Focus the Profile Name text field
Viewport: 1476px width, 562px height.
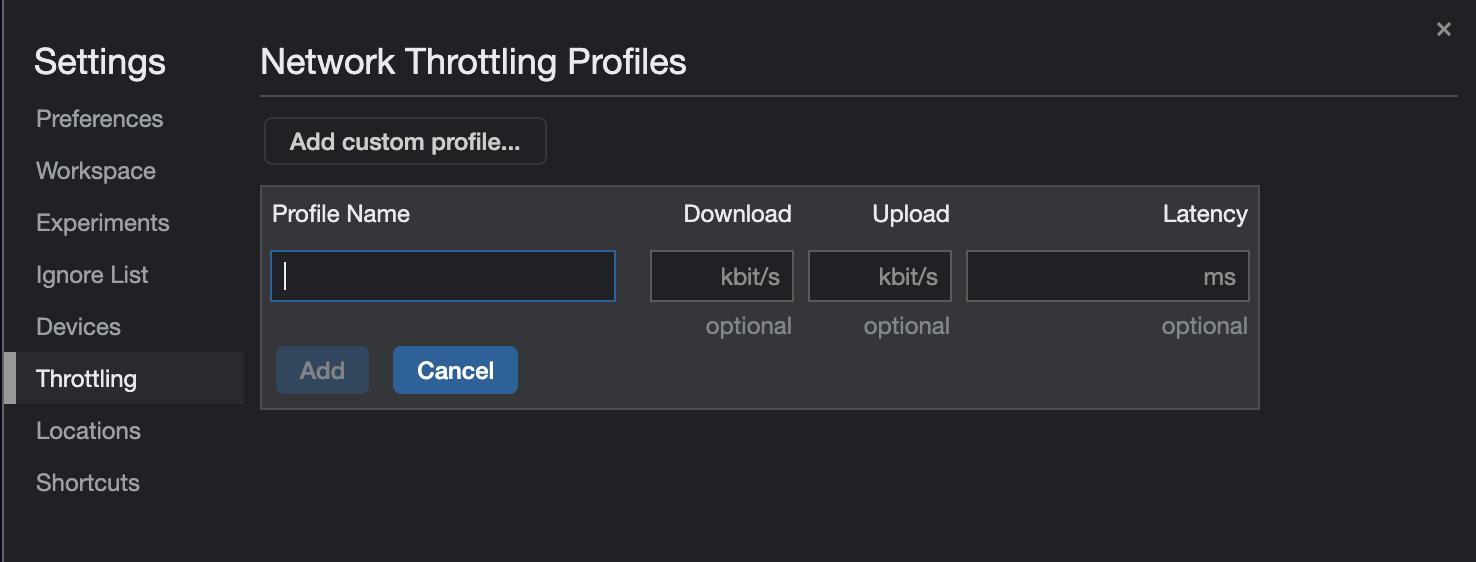(x=442, y=276)
